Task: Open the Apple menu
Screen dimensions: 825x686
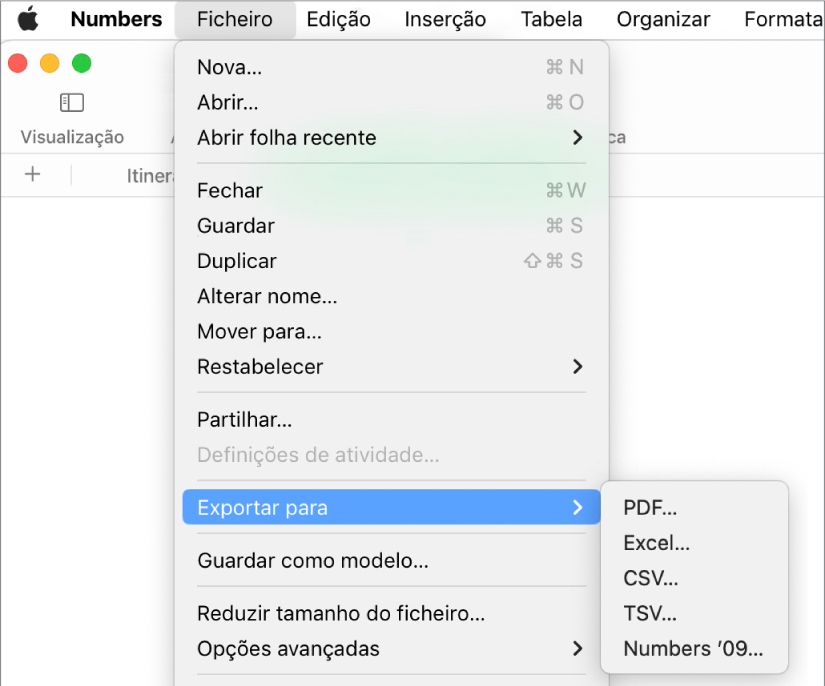Action: (28, 19)
